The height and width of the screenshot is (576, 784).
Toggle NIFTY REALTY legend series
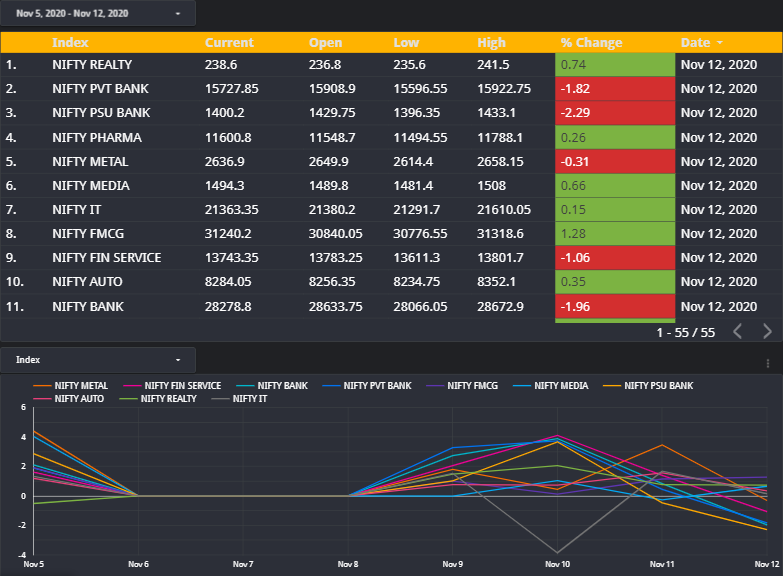158,398
